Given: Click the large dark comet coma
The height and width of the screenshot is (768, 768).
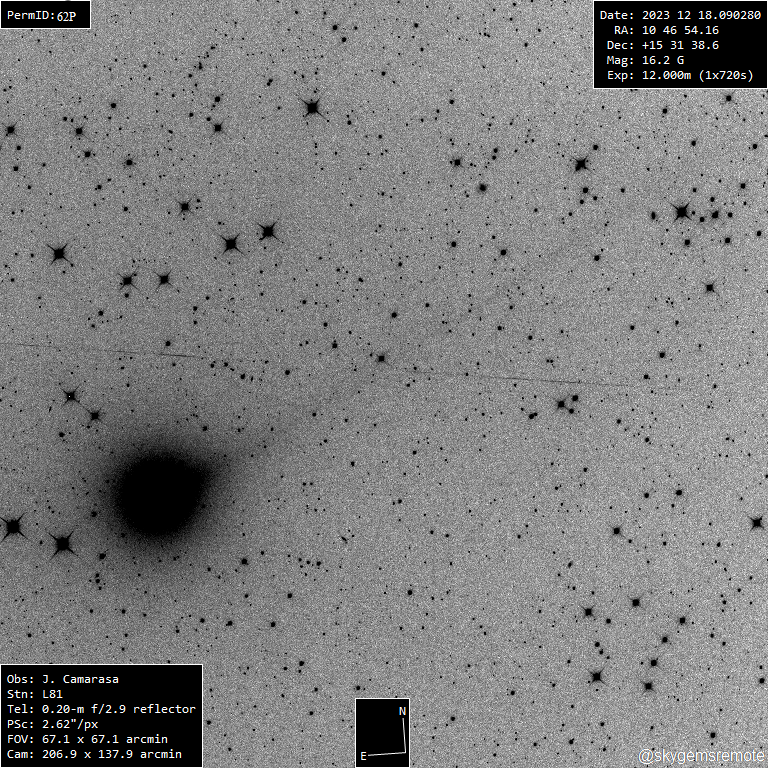Looking at the screenshot, I should coord(161,495).
